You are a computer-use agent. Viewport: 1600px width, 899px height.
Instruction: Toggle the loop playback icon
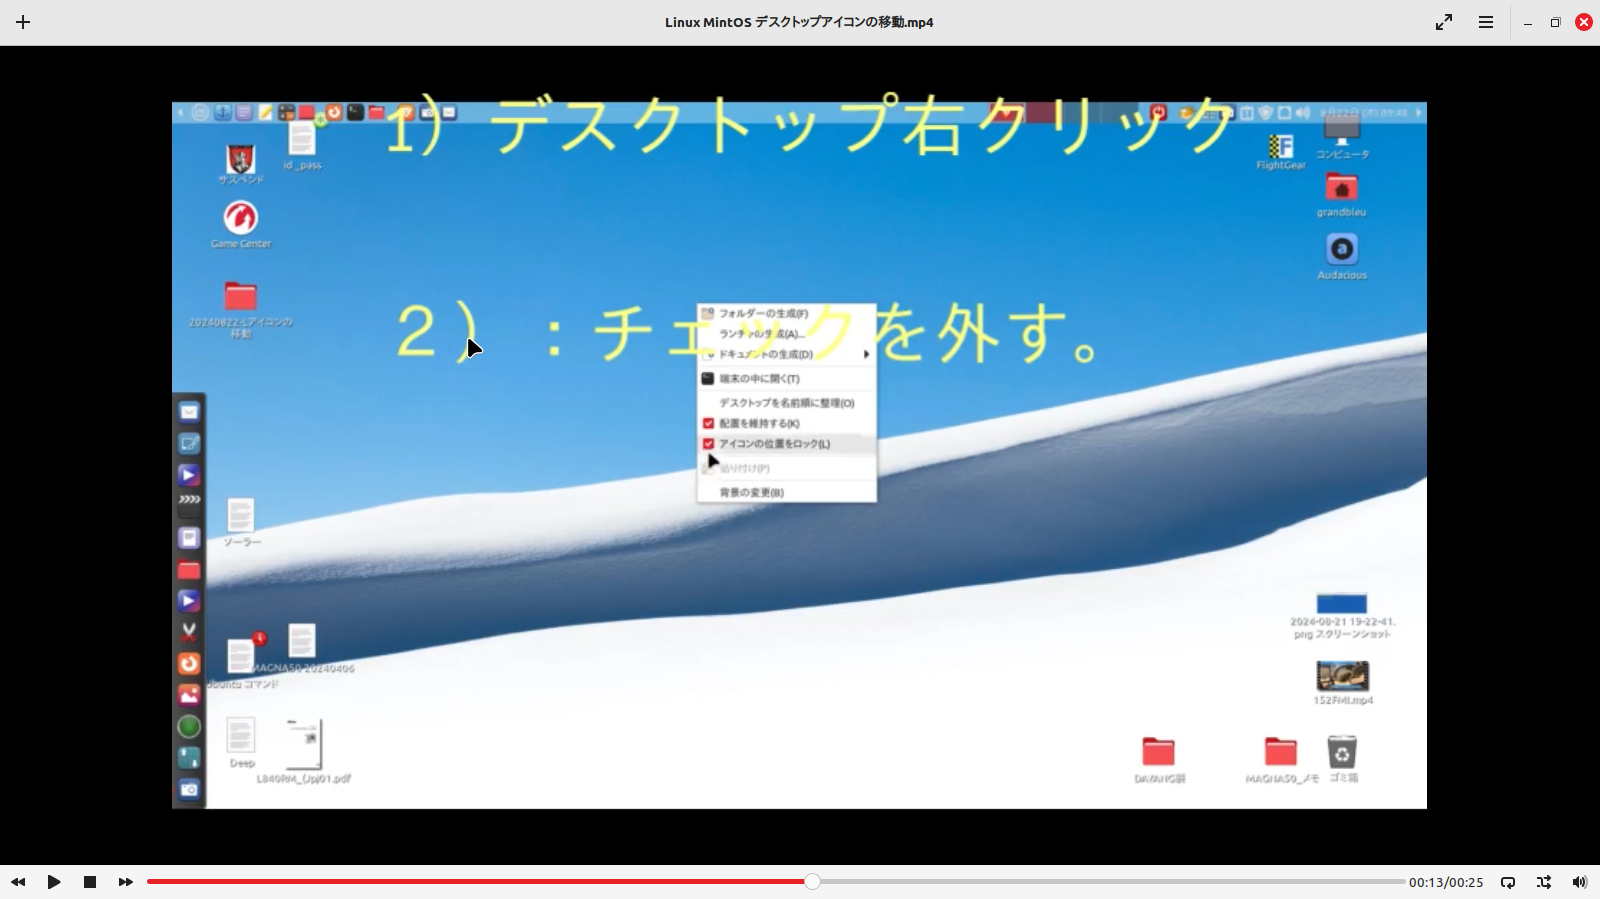[1508, 882]
